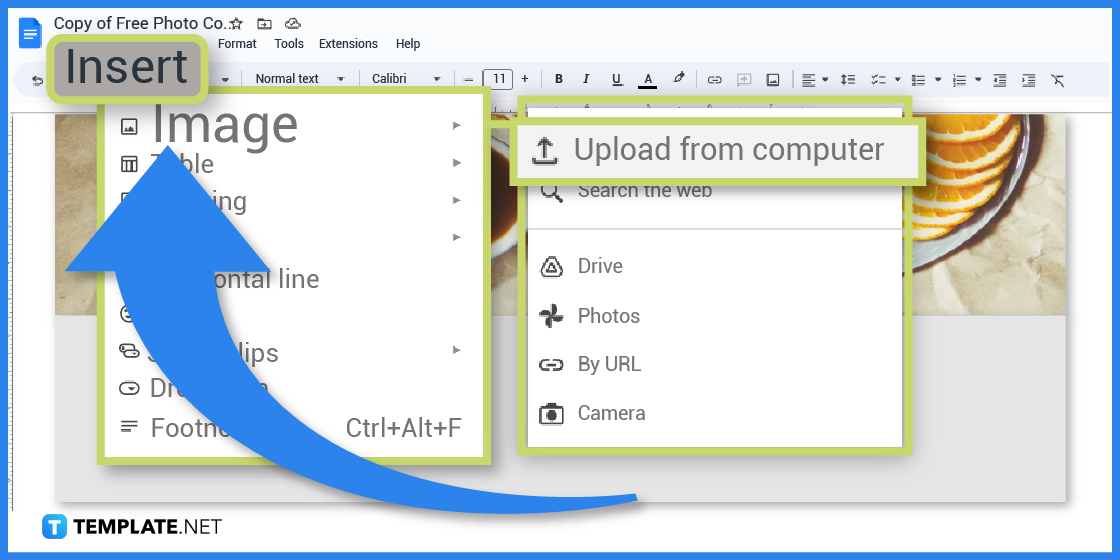Expand the Smart chips submenu arrow
Screen dimensions: 1120x560
pos(456,350)
